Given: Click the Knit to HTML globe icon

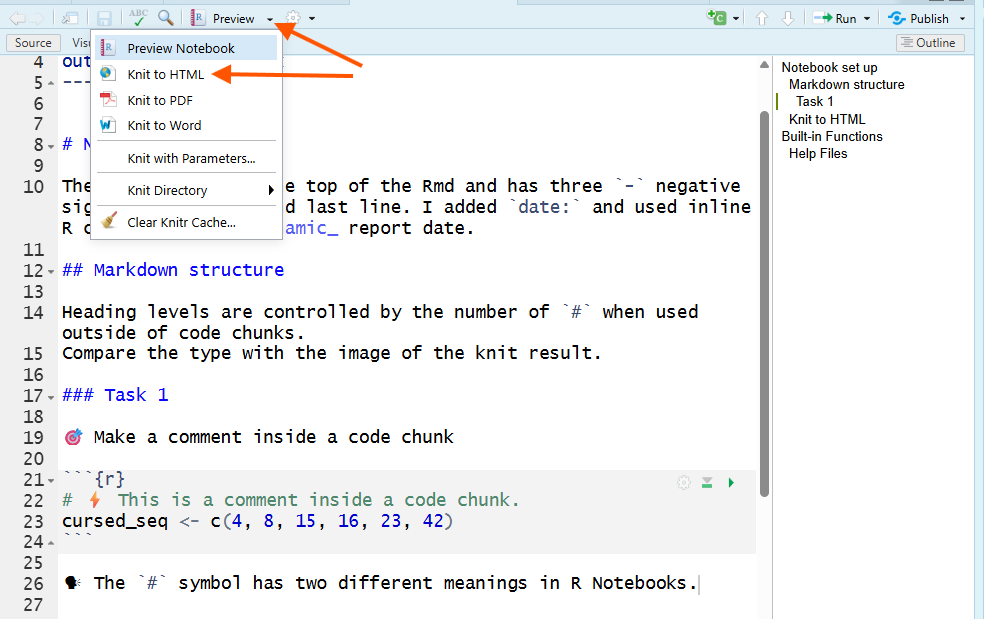Looking at the screenshot, I should (x=108, y=73).
